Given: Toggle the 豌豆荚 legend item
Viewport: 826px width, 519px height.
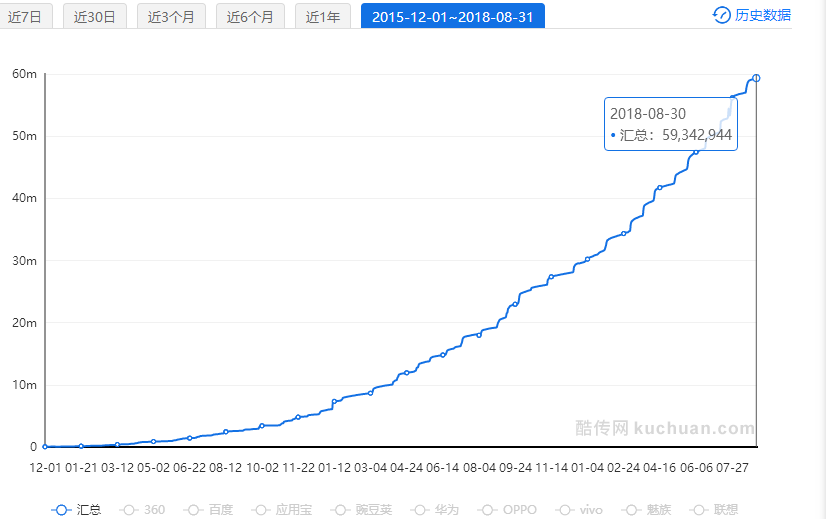Looking at the screenshot, I should (x=361, y=509).
